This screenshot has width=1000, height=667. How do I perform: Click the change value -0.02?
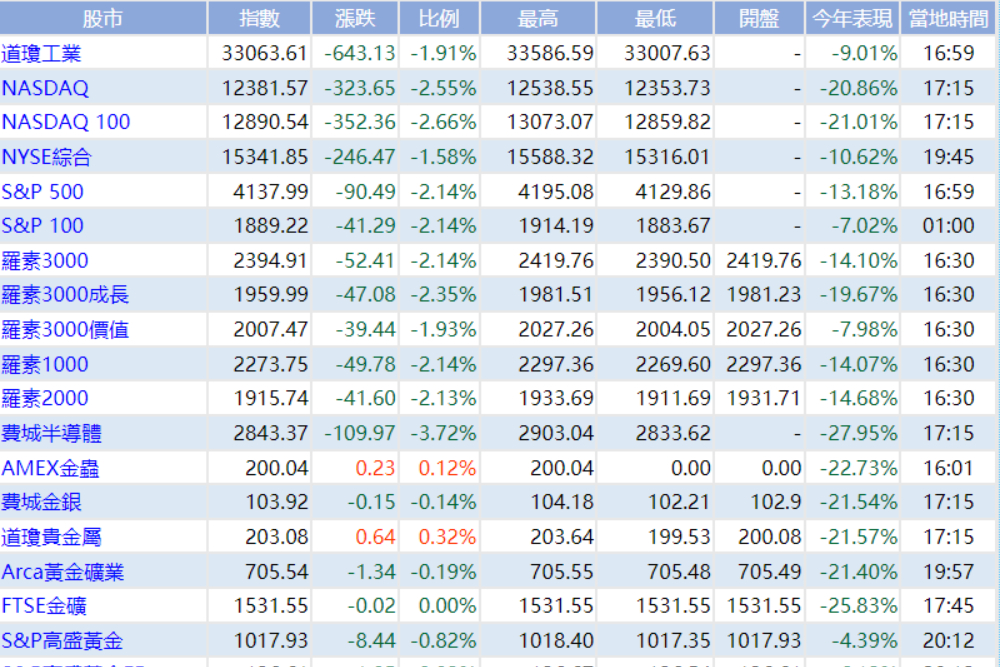tap(371, 606)
